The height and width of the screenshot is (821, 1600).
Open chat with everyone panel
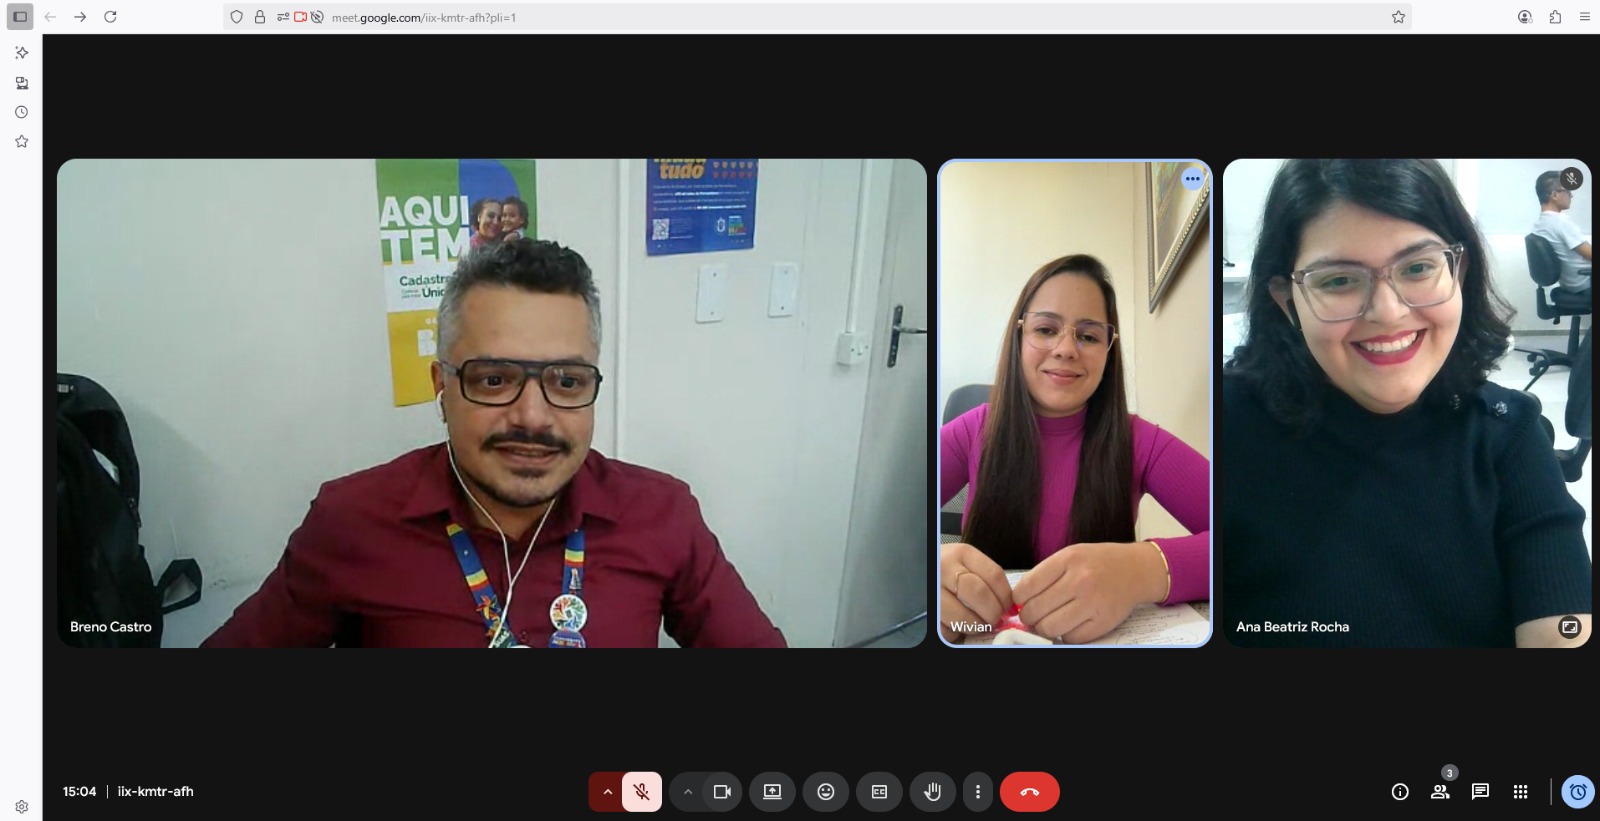[1480, 792]
